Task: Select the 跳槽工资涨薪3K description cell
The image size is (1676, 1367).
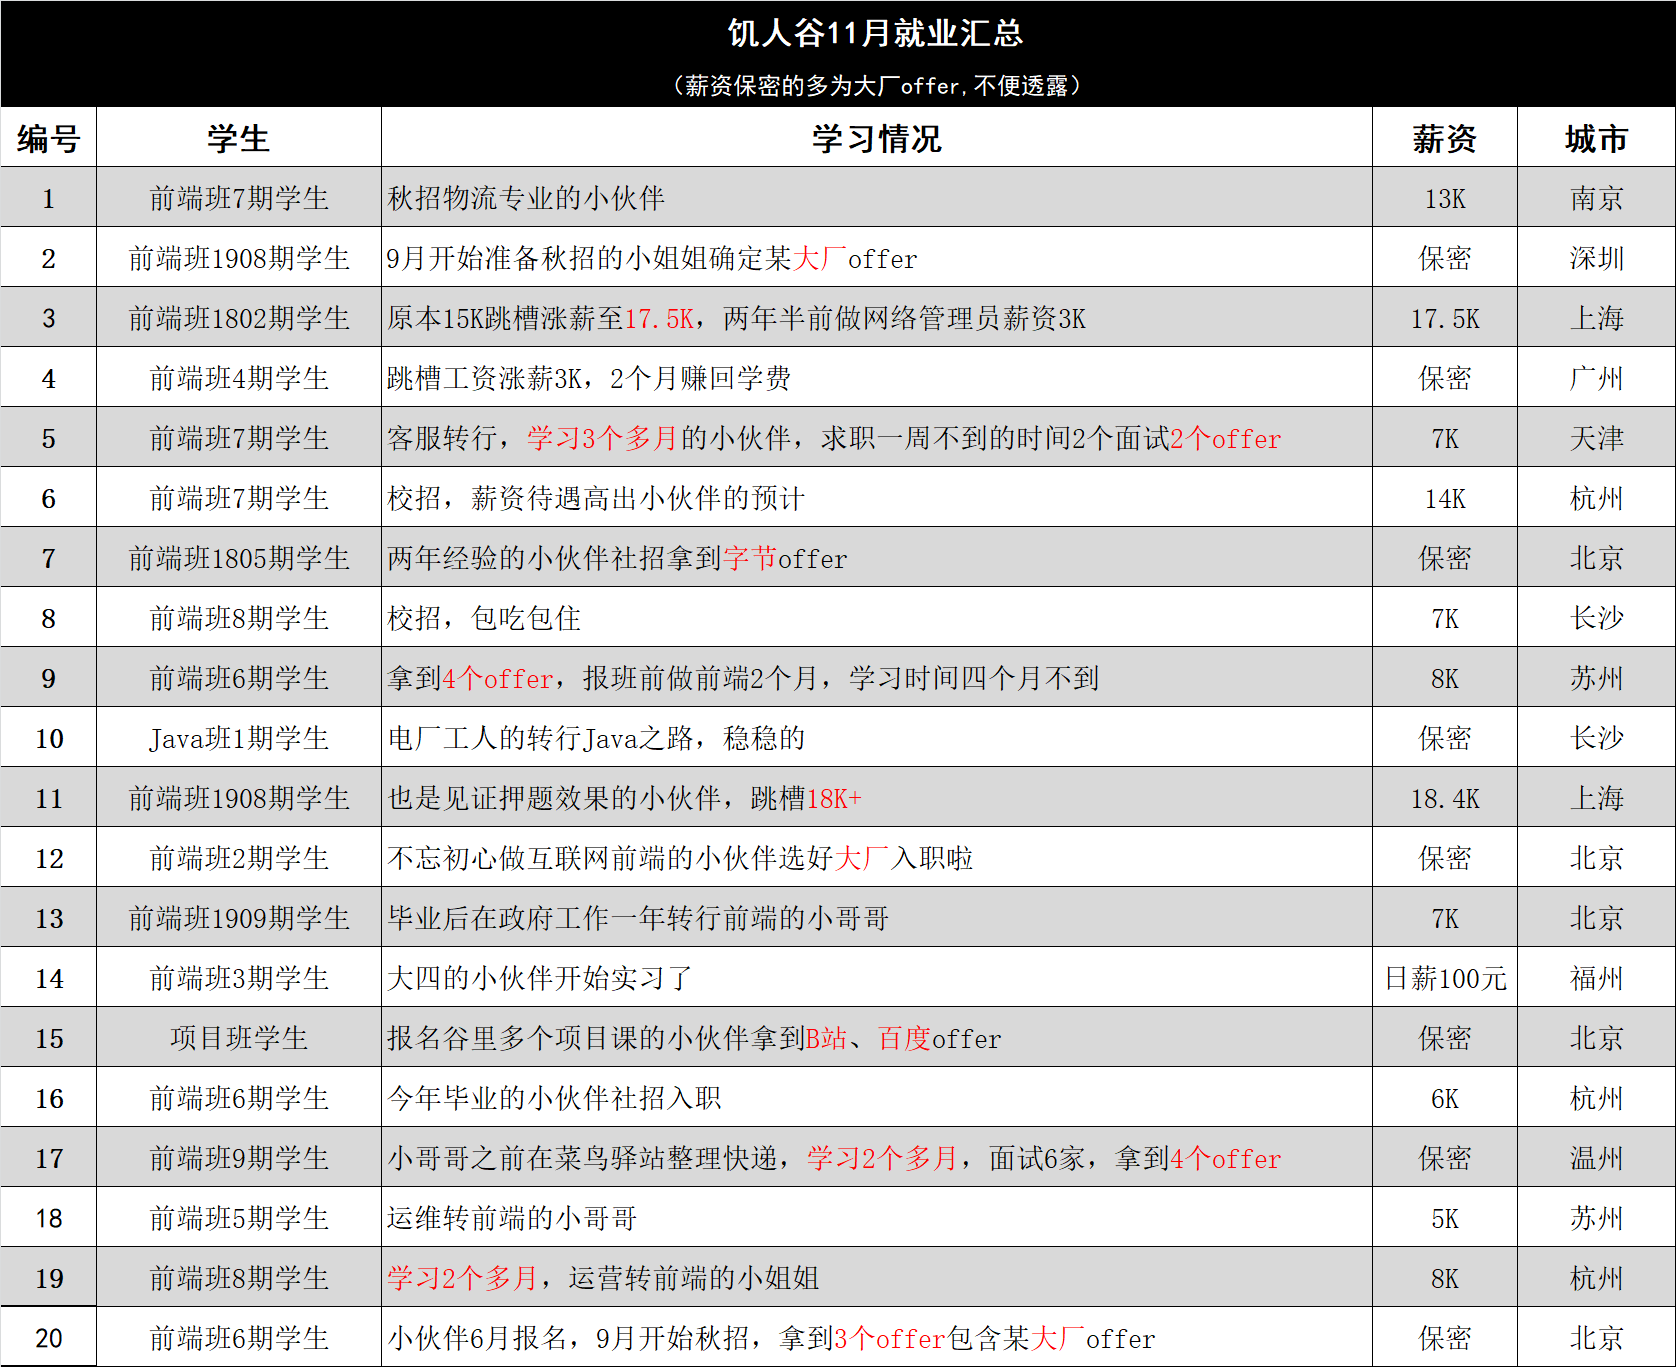Action: 877,378
